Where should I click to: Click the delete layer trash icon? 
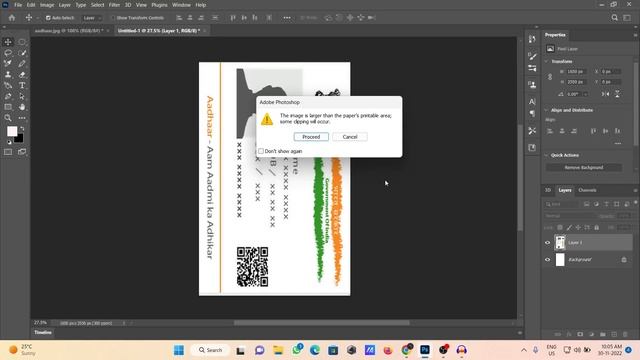pos(625,334)
